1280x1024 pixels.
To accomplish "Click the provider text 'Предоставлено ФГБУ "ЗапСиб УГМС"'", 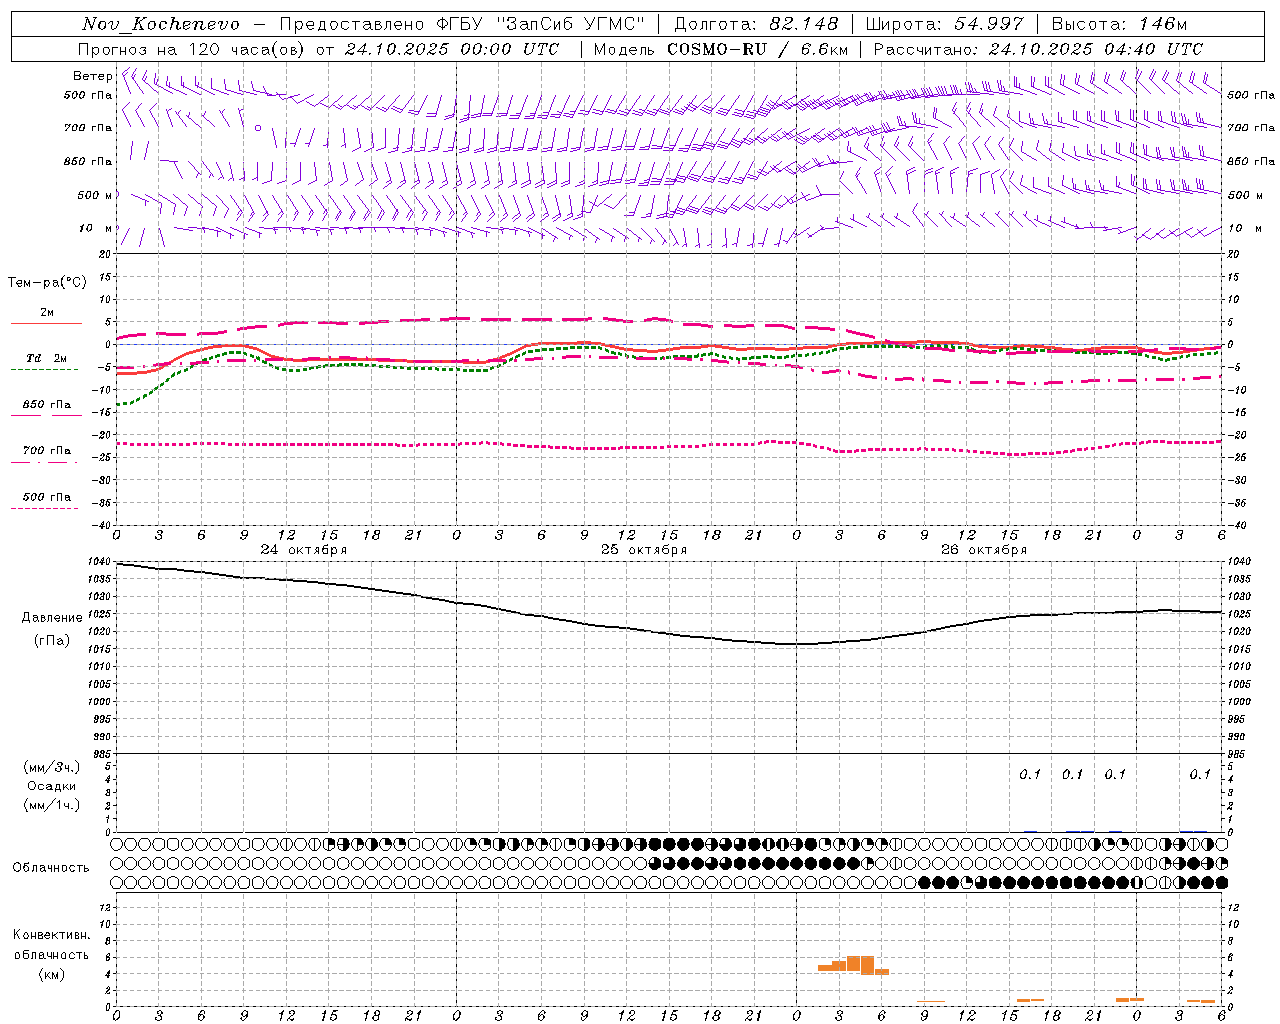I will 462,24.
